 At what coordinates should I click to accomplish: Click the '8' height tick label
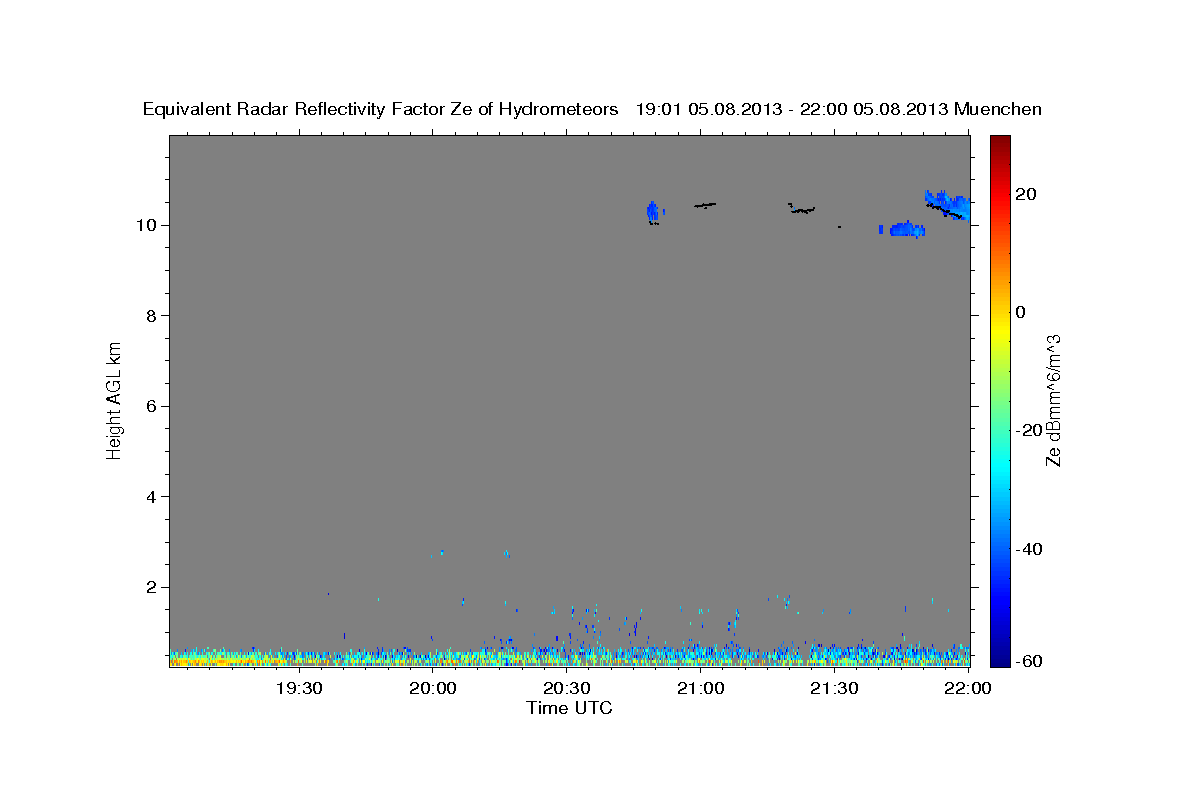pyautogui.click(x=150, y=316)
